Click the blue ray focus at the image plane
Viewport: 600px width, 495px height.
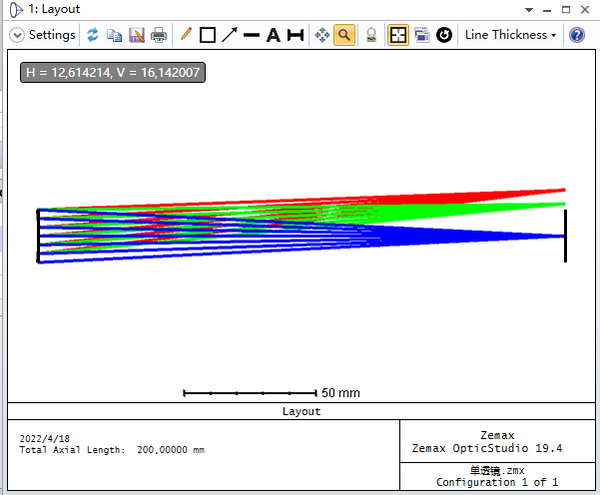(562, 236)
